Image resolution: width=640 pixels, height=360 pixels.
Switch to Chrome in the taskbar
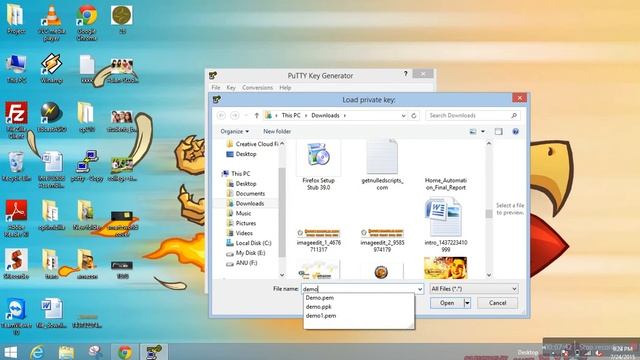125,352
